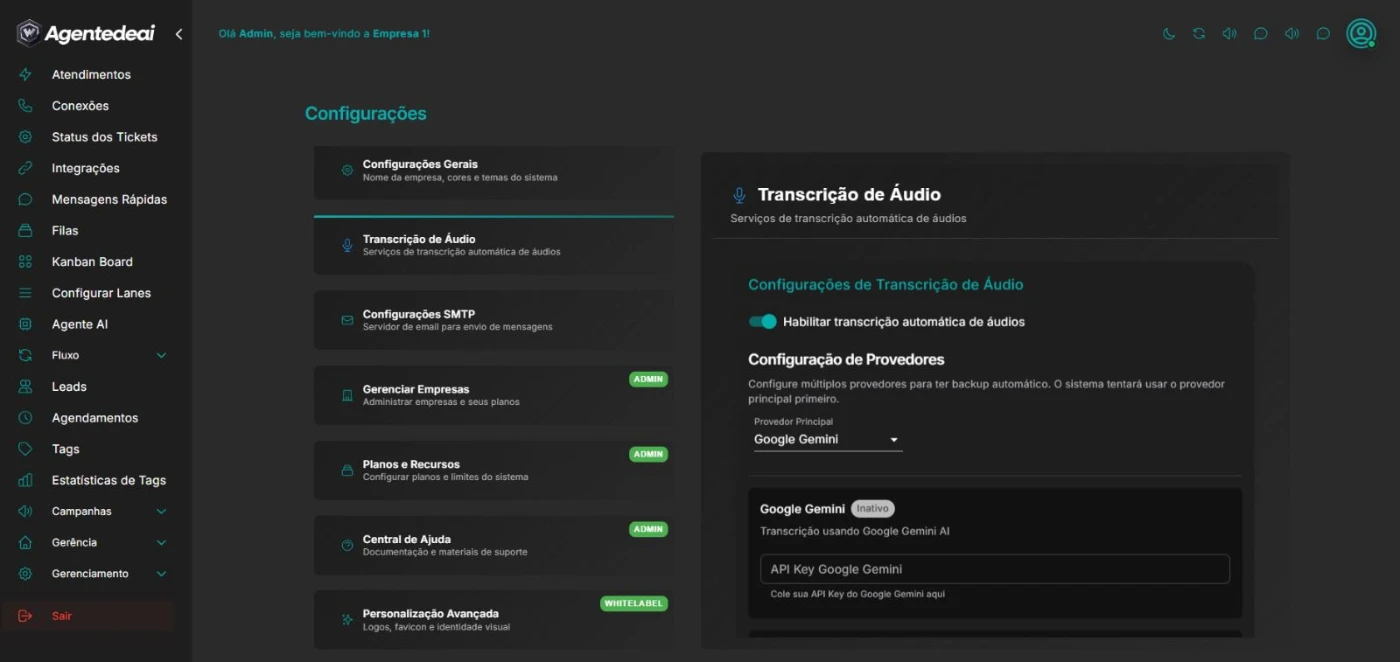1400x662 pixels.
Task: Open Agente AI settings
Action: [80, 323]
